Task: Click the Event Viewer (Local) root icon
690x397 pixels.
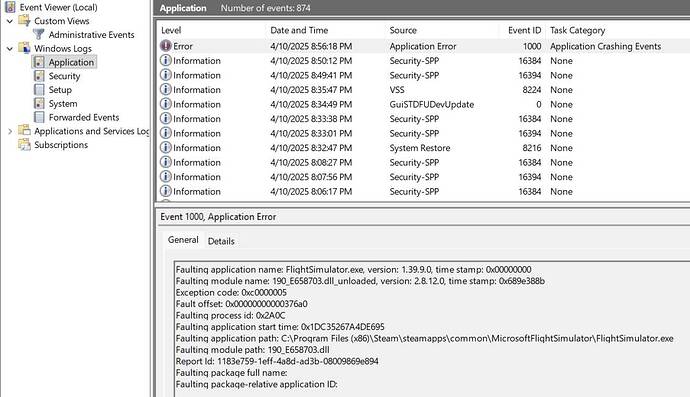Action: pyautogui.click(x=10, y=7)
